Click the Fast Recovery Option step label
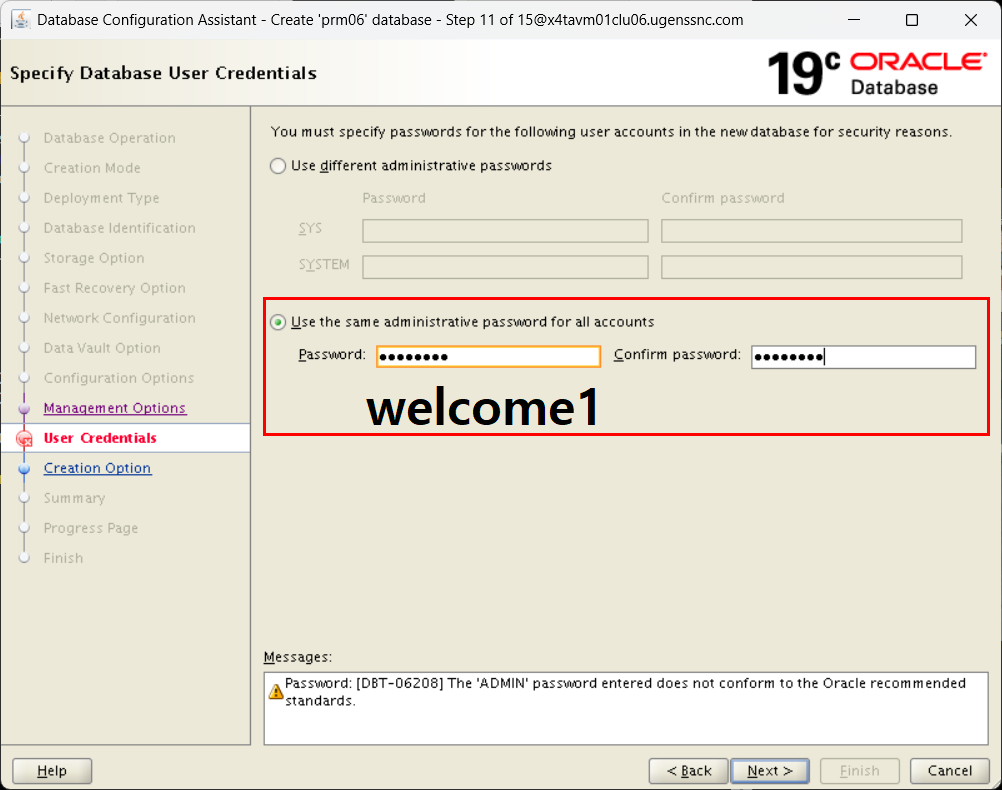The height and width of the screenshot is (790, 1002). [114, 288]
